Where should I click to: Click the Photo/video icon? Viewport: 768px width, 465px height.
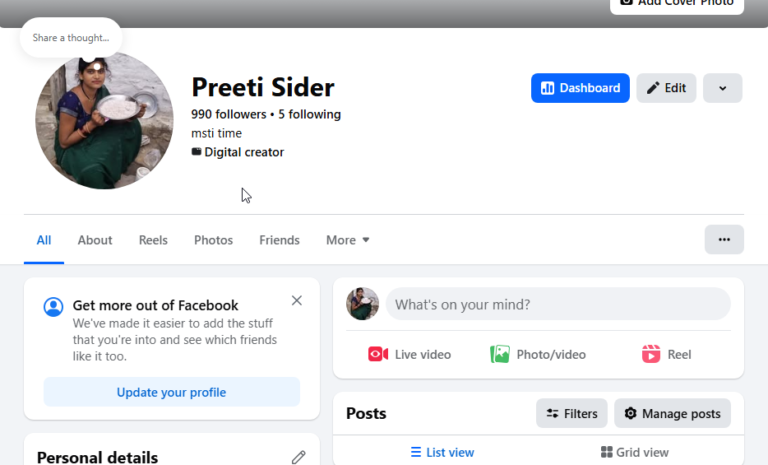pos(500,354)
